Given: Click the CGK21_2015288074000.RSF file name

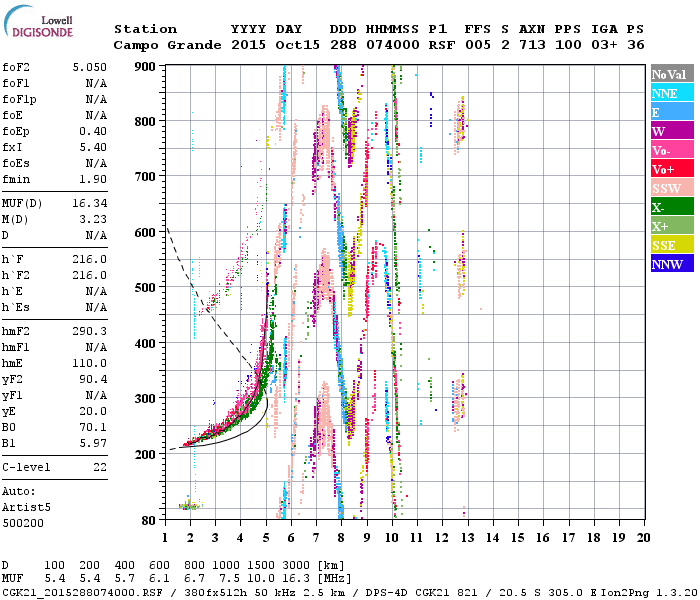Looking at the screenshot, I should (x=82, y=593).
